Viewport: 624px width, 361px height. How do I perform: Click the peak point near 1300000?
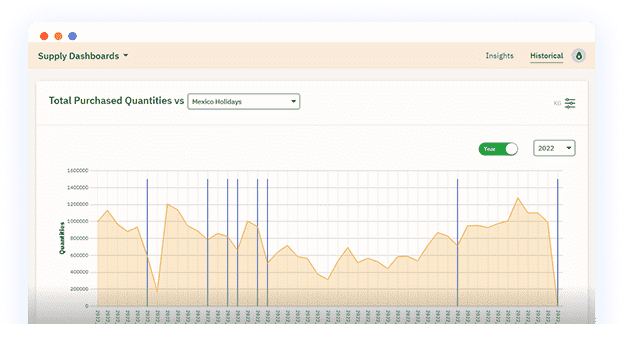[518, 198]
